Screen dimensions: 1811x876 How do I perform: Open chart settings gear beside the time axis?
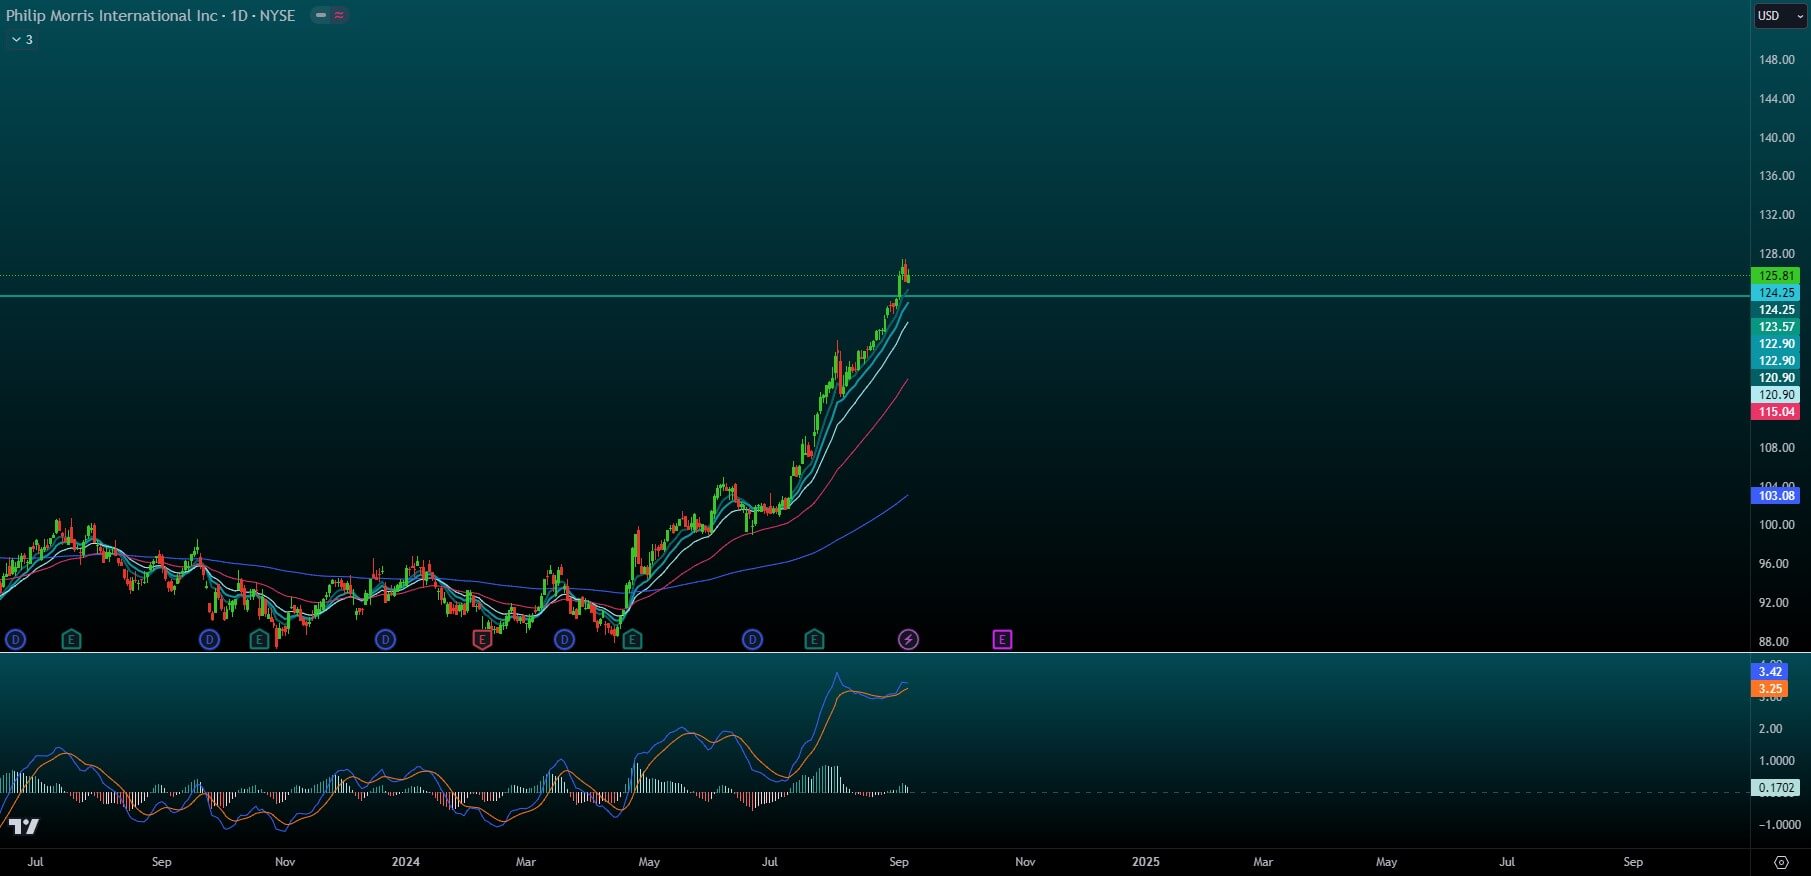tap(1781, 862)
